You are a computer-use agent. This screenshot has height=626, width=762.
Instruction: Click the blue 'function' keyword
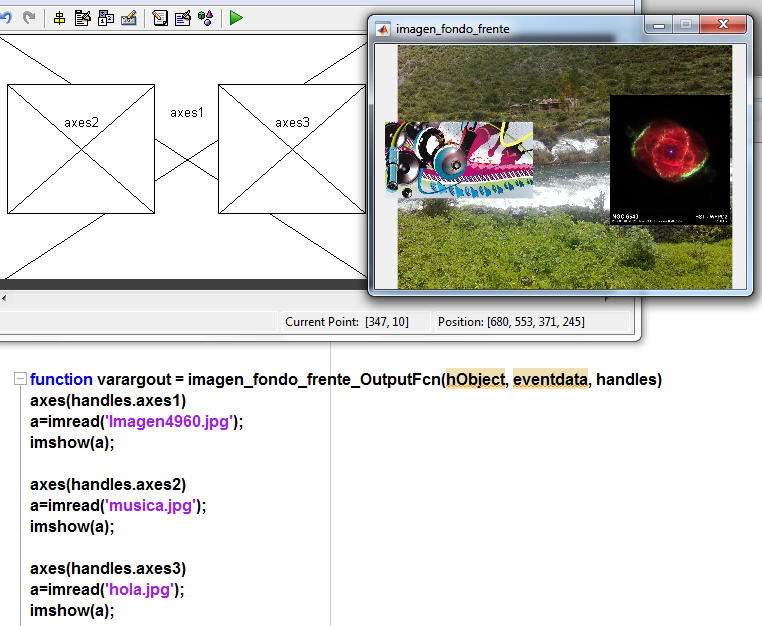pos(61,379)
